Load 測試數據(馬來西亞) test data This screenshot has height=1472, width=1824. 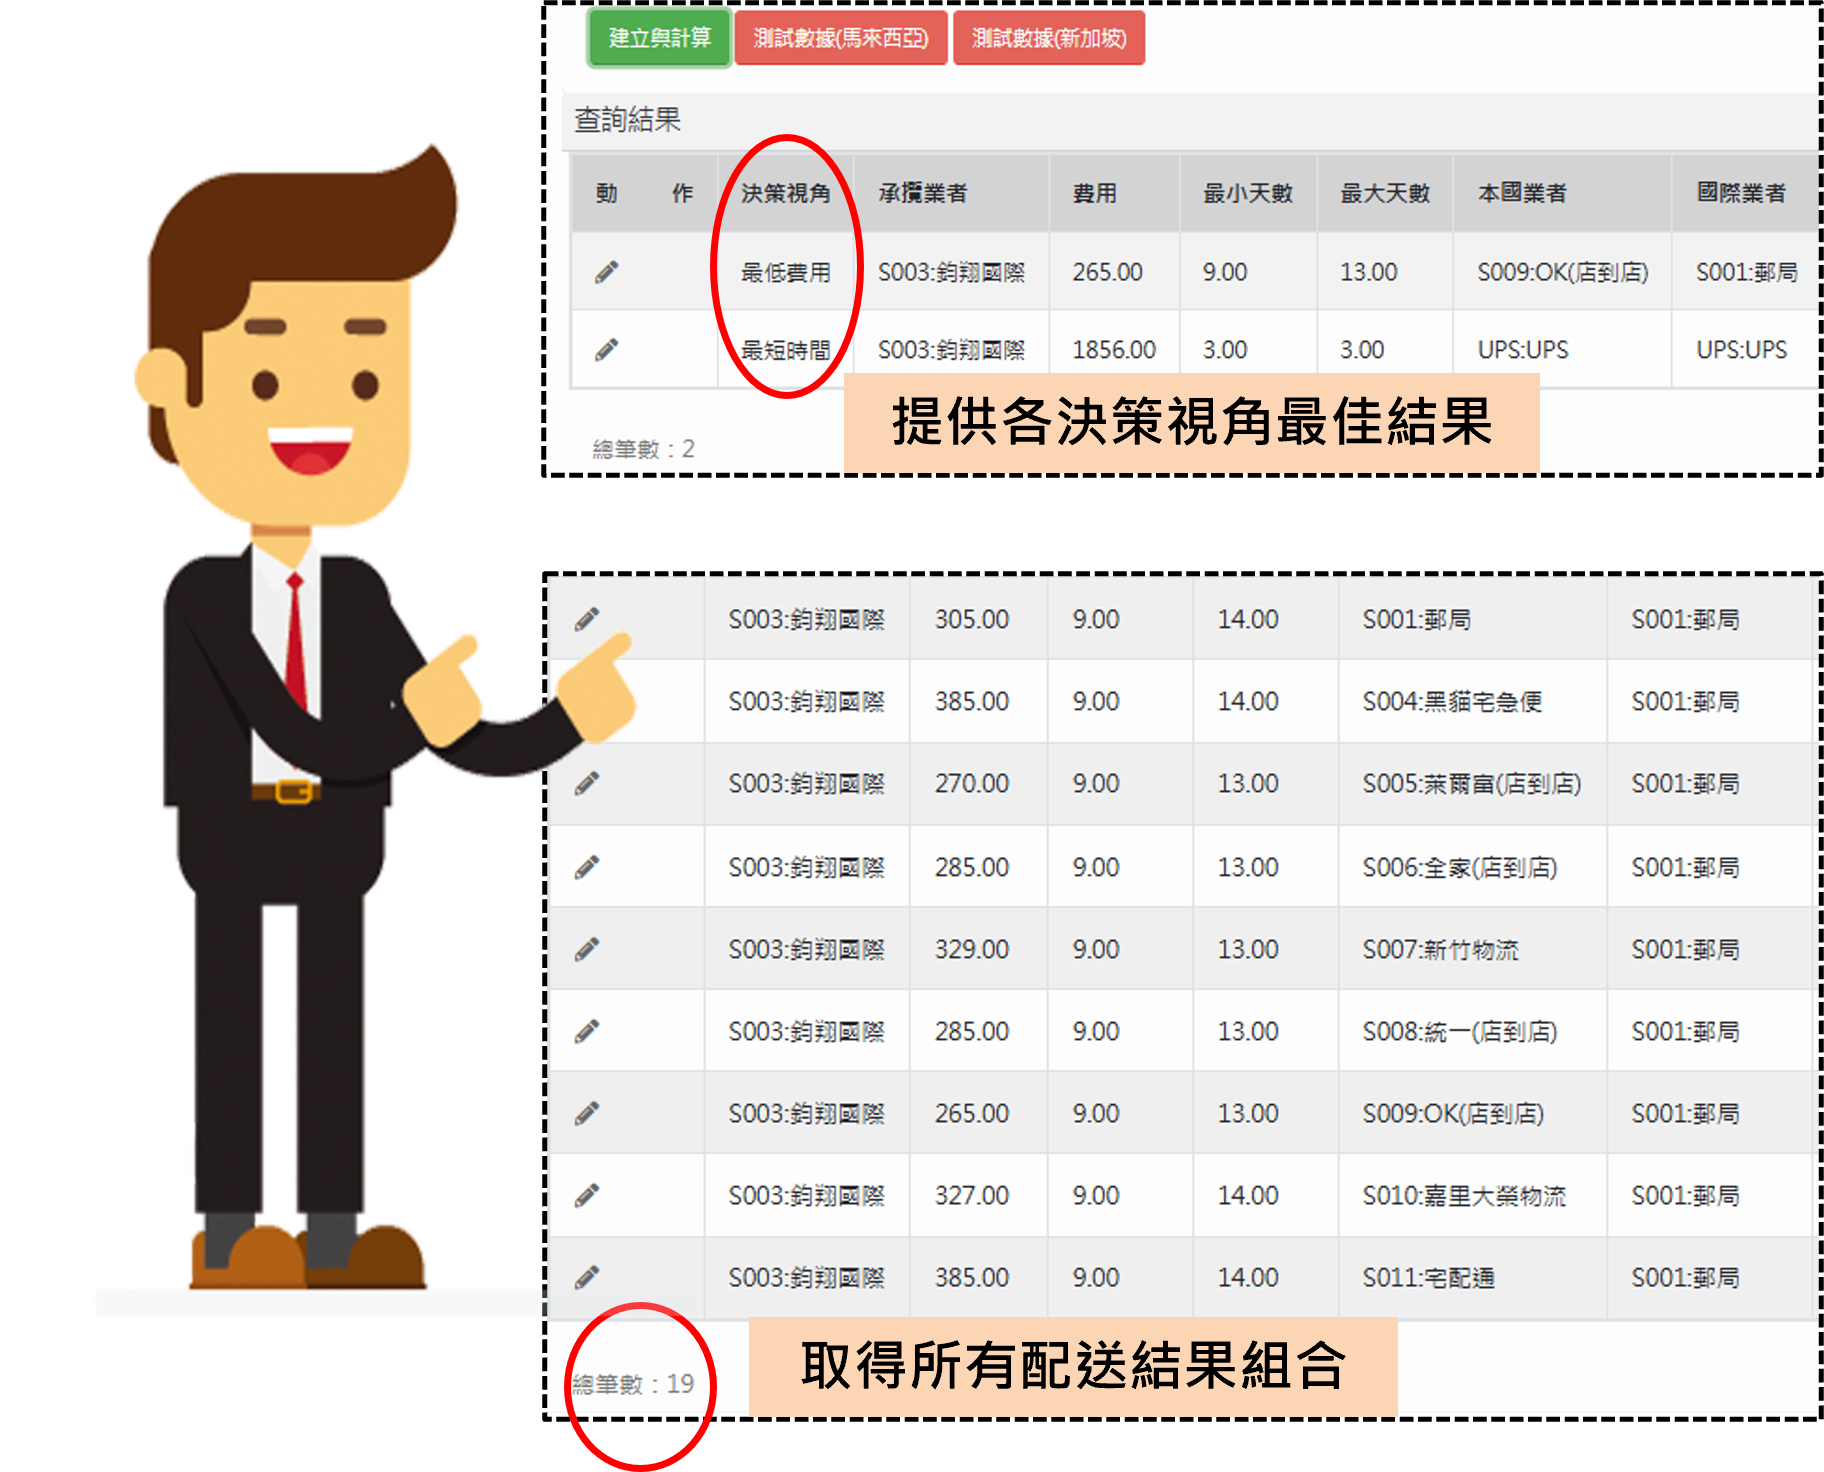coord(840,38)
